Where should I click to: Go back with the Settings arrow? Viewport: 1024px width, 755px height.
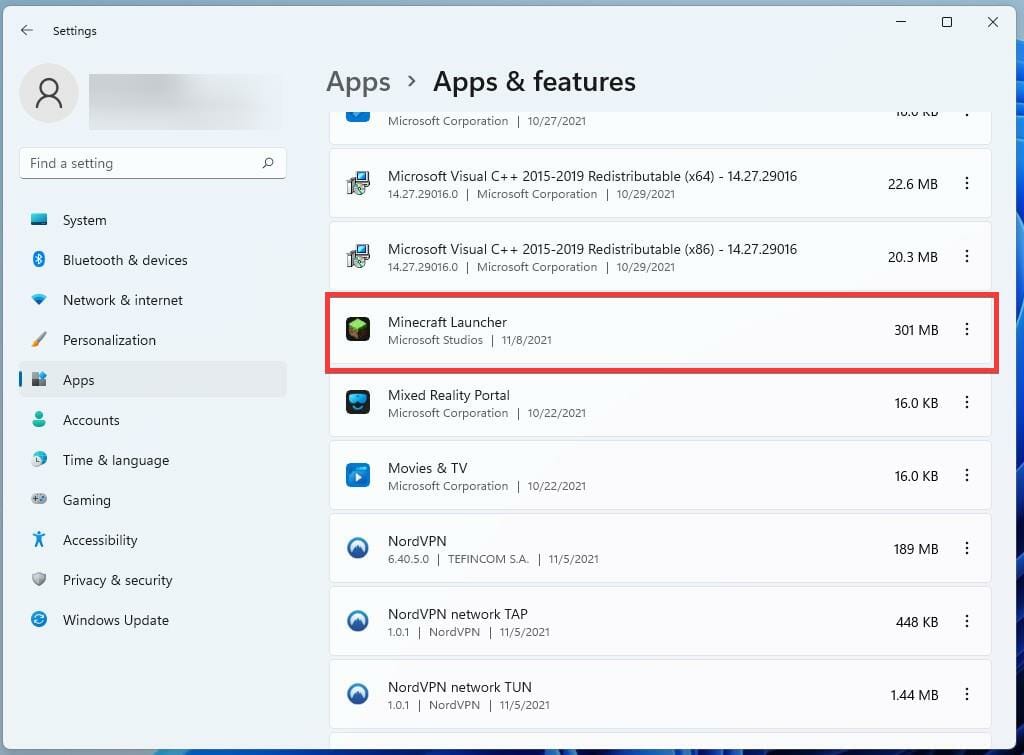coord(27,30)
